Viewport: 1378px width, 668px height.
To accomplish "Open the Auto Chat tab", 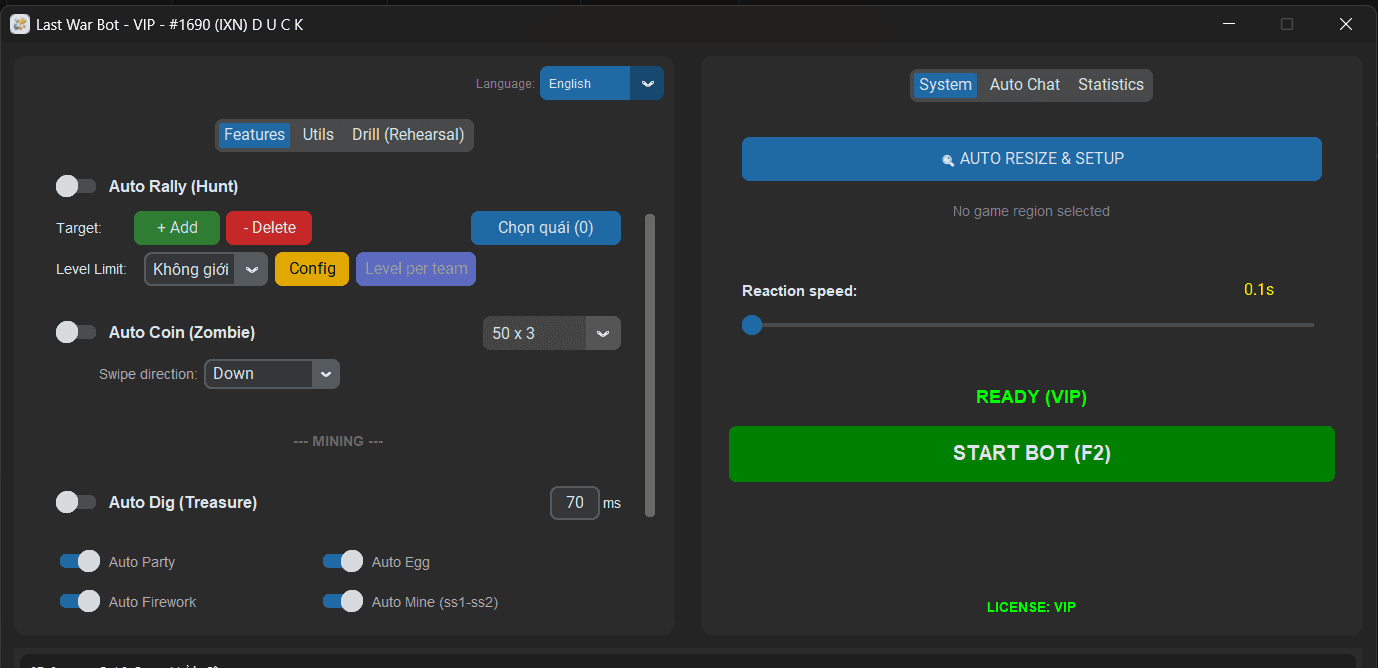I will coord(1024,85).
